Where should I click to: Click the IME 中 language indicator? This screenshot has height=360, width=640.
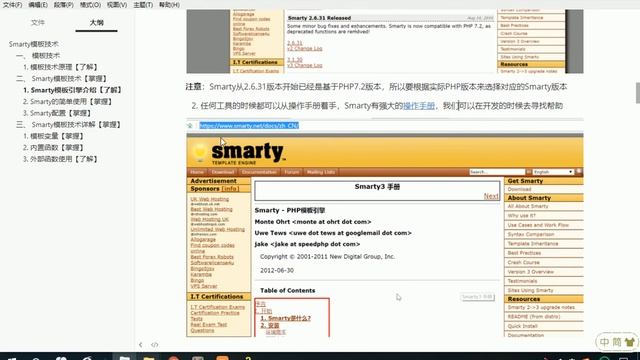tap(604, 342)
